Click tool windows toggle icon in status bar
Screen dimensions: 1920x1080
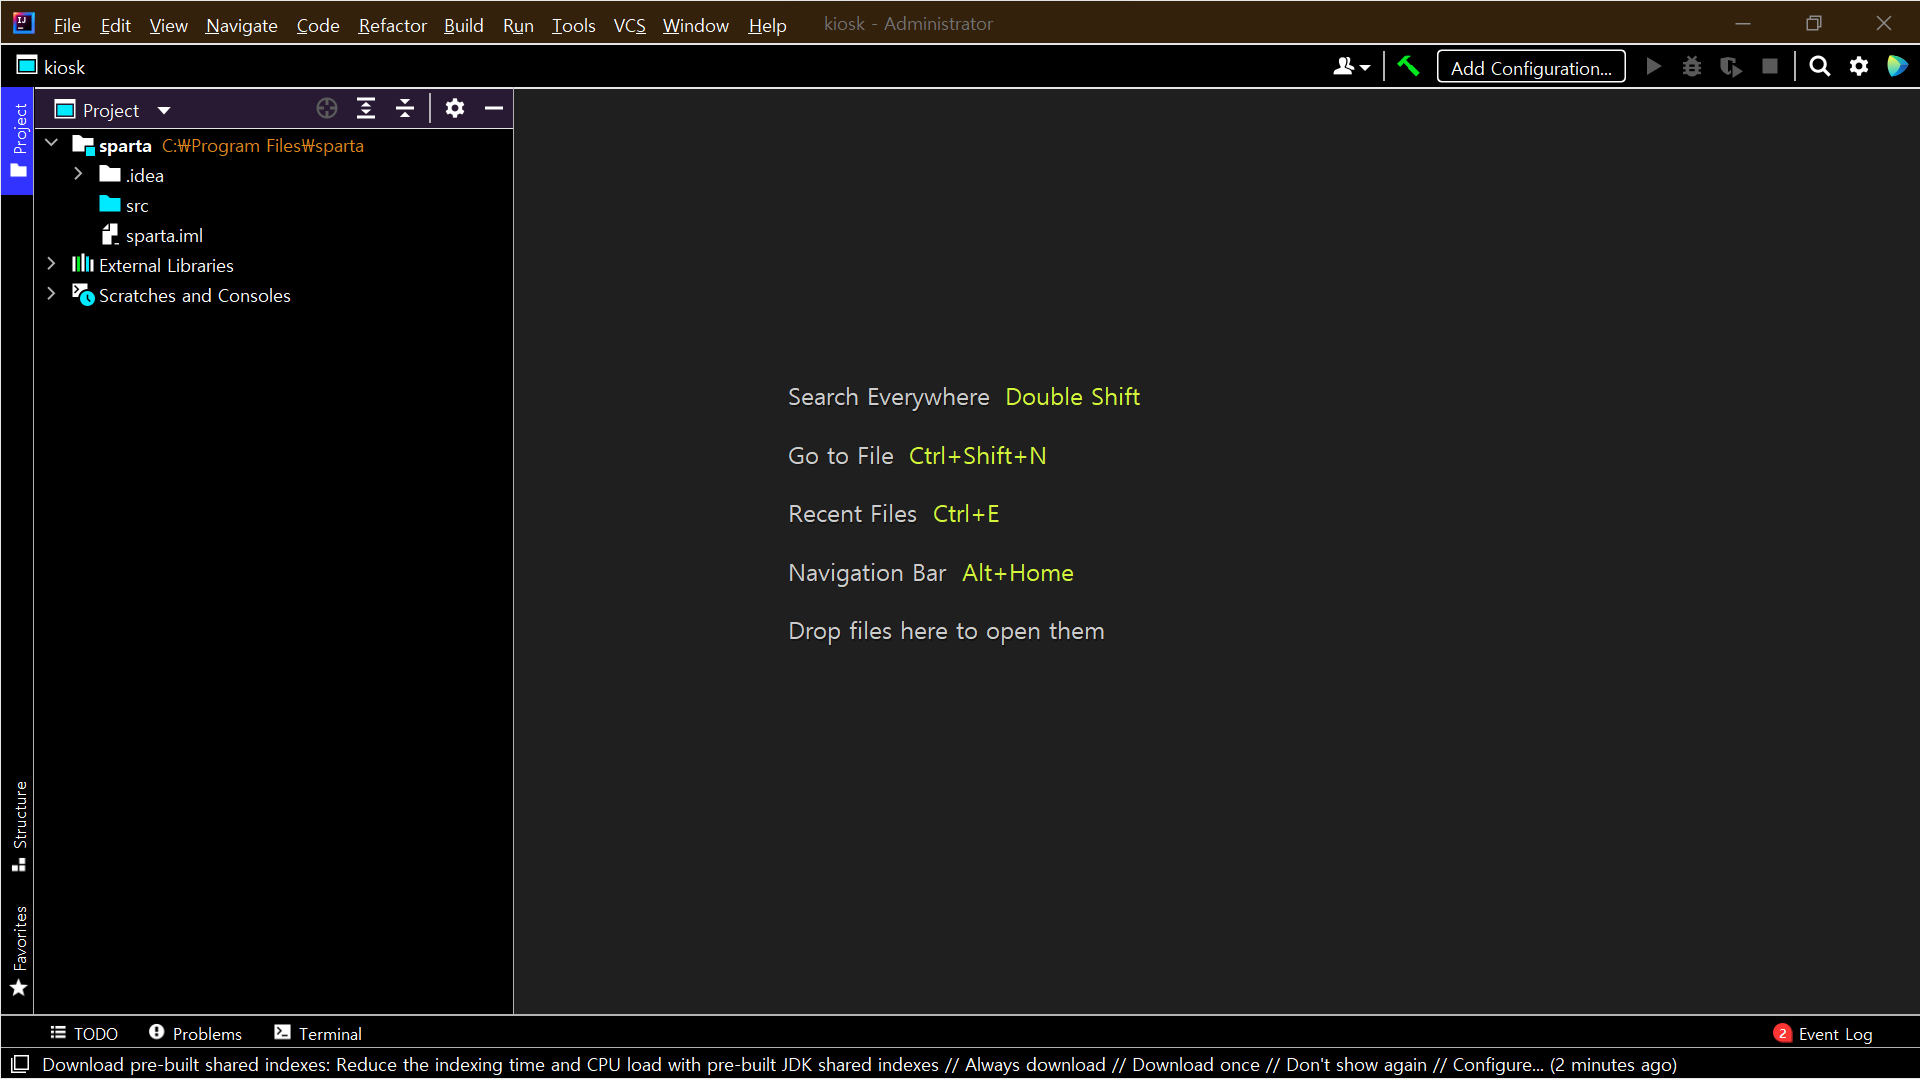click(x=20, y=1064)
